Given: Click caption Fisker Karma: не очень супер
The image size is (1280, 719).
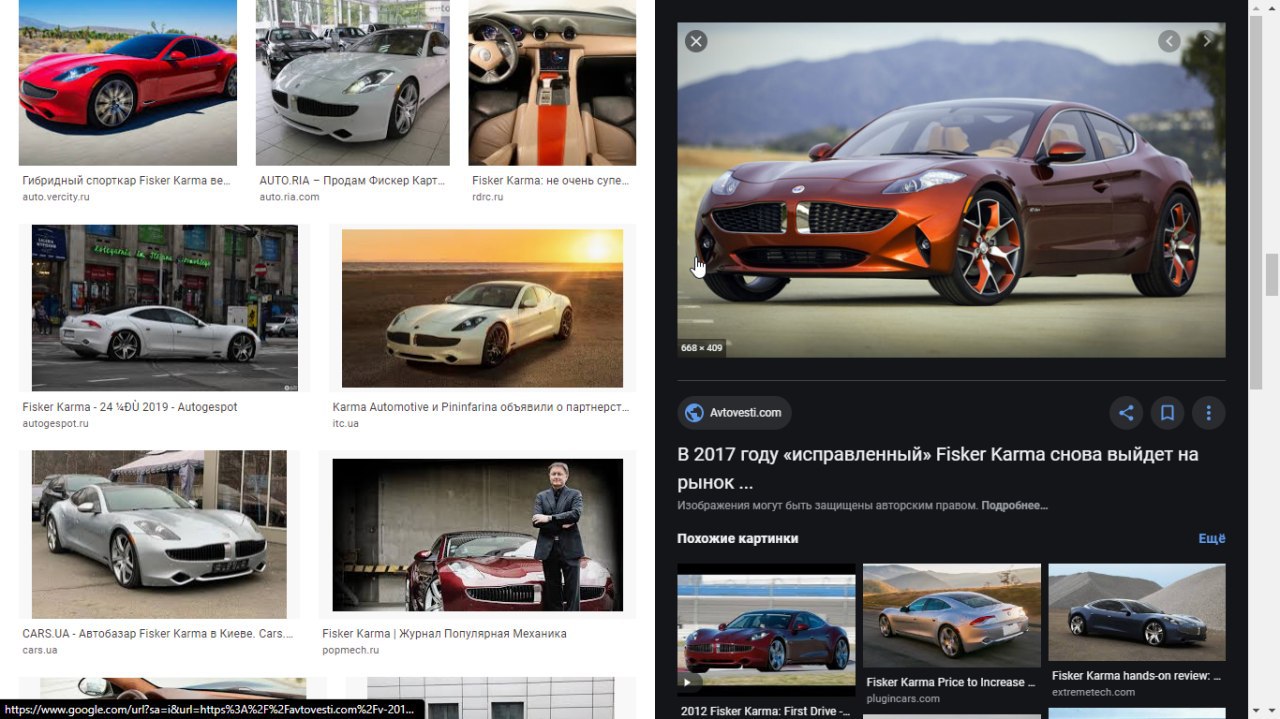Looking at the screenshot, I should pyautogui.click(x=550, y=181).
